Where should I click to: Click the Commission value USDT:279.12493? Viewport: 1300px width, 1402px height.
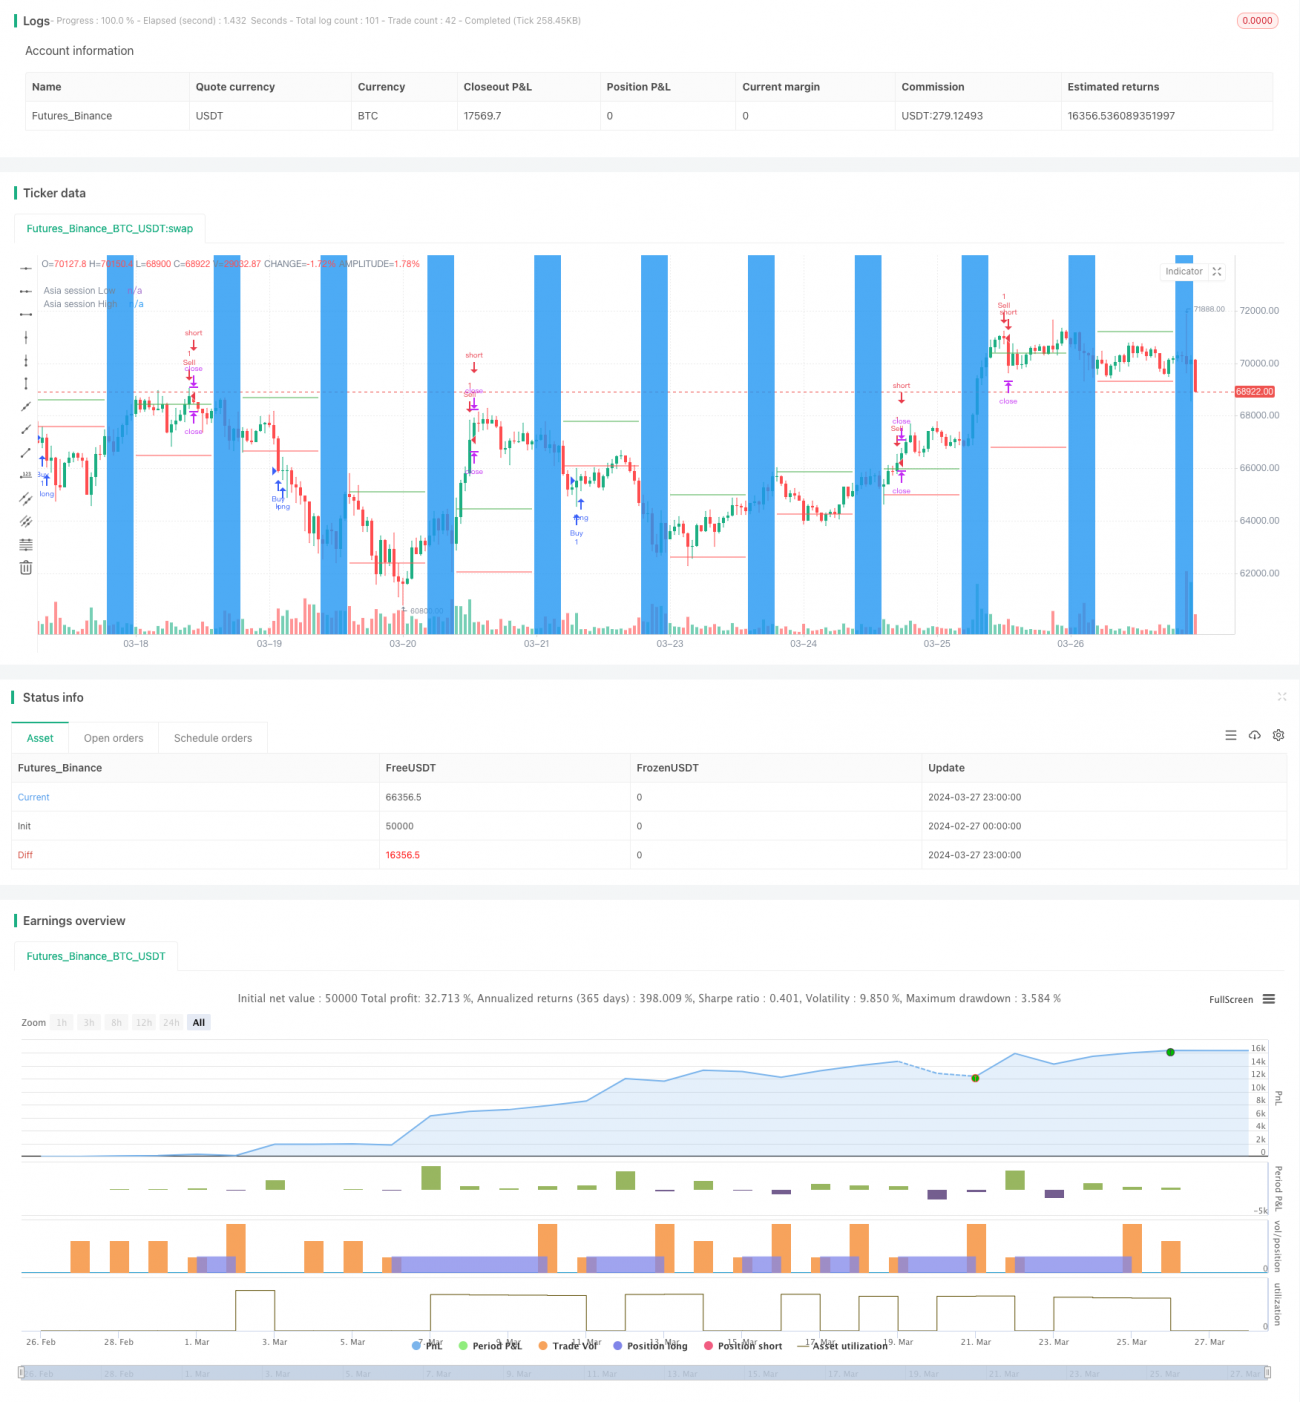pyautogui.click(x=942, y=116)
